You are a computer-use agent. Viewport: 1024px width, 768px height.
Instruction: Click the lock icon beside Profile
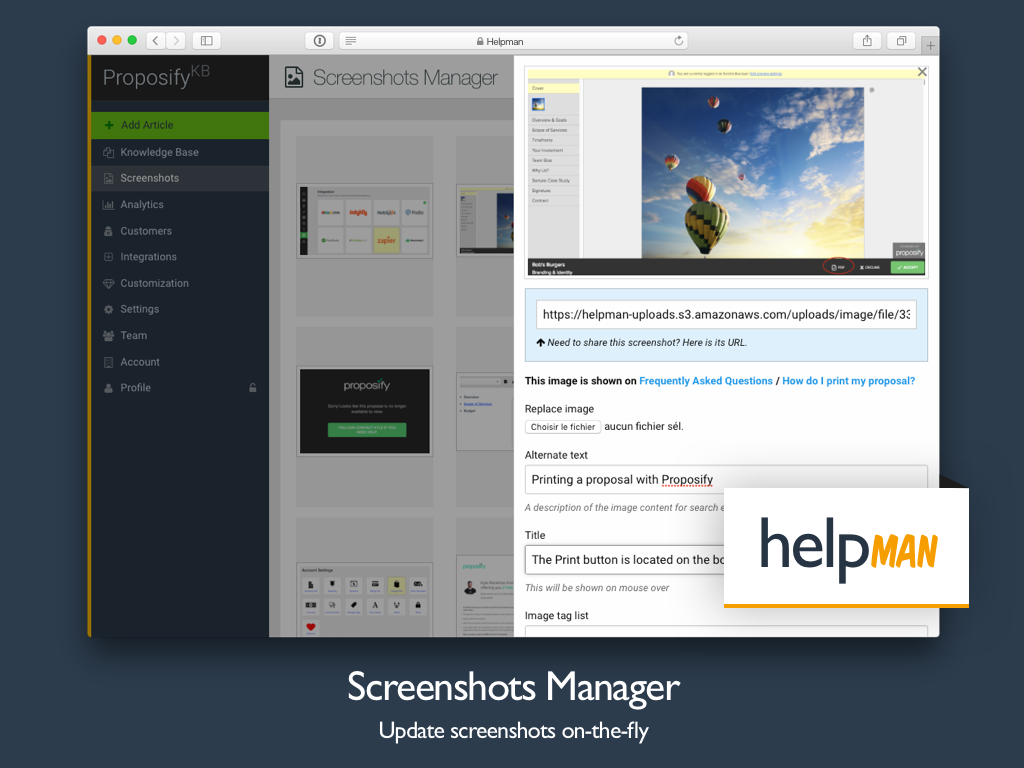click(253, 387)
